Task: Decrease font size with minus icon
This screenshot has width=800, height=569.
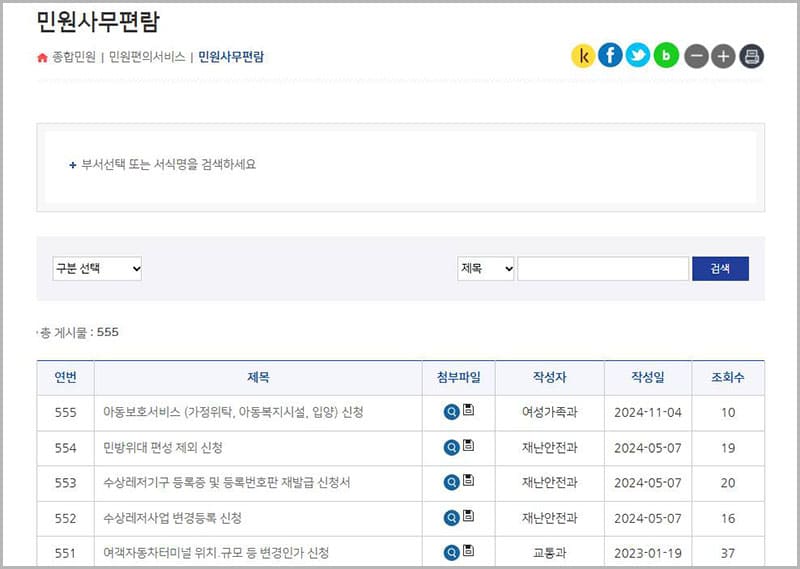Action: coord(696,56)
